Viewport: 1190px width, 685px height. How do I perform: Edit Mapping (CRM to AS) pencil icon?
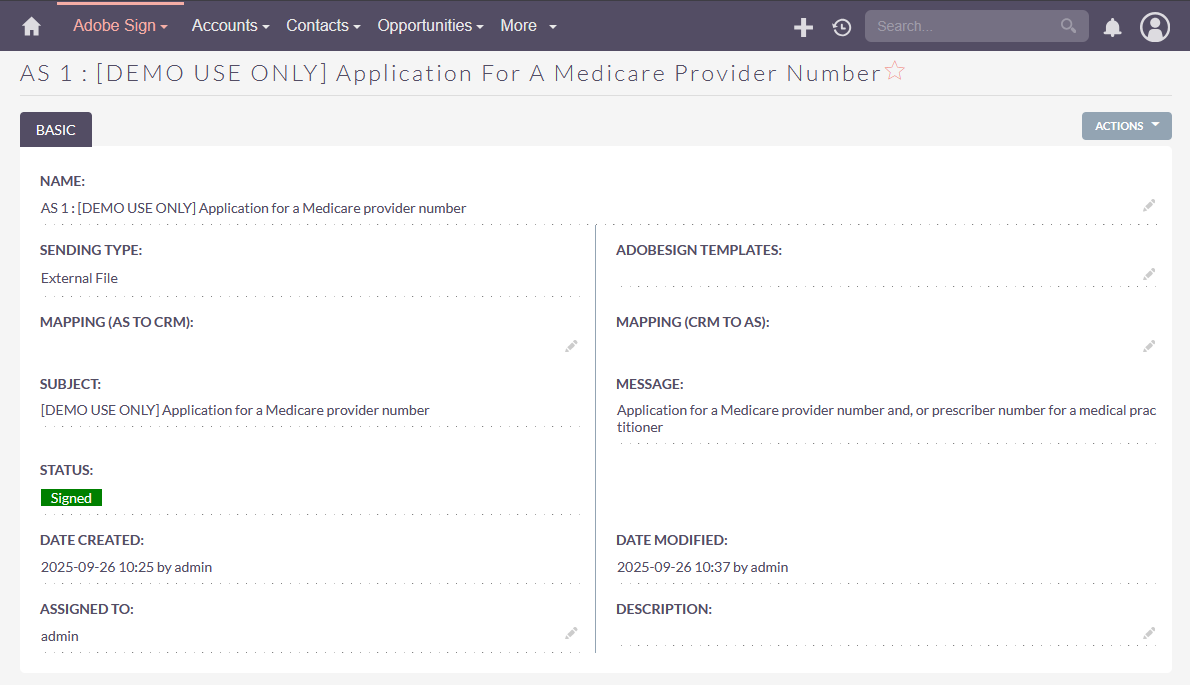click(1149, 346)
